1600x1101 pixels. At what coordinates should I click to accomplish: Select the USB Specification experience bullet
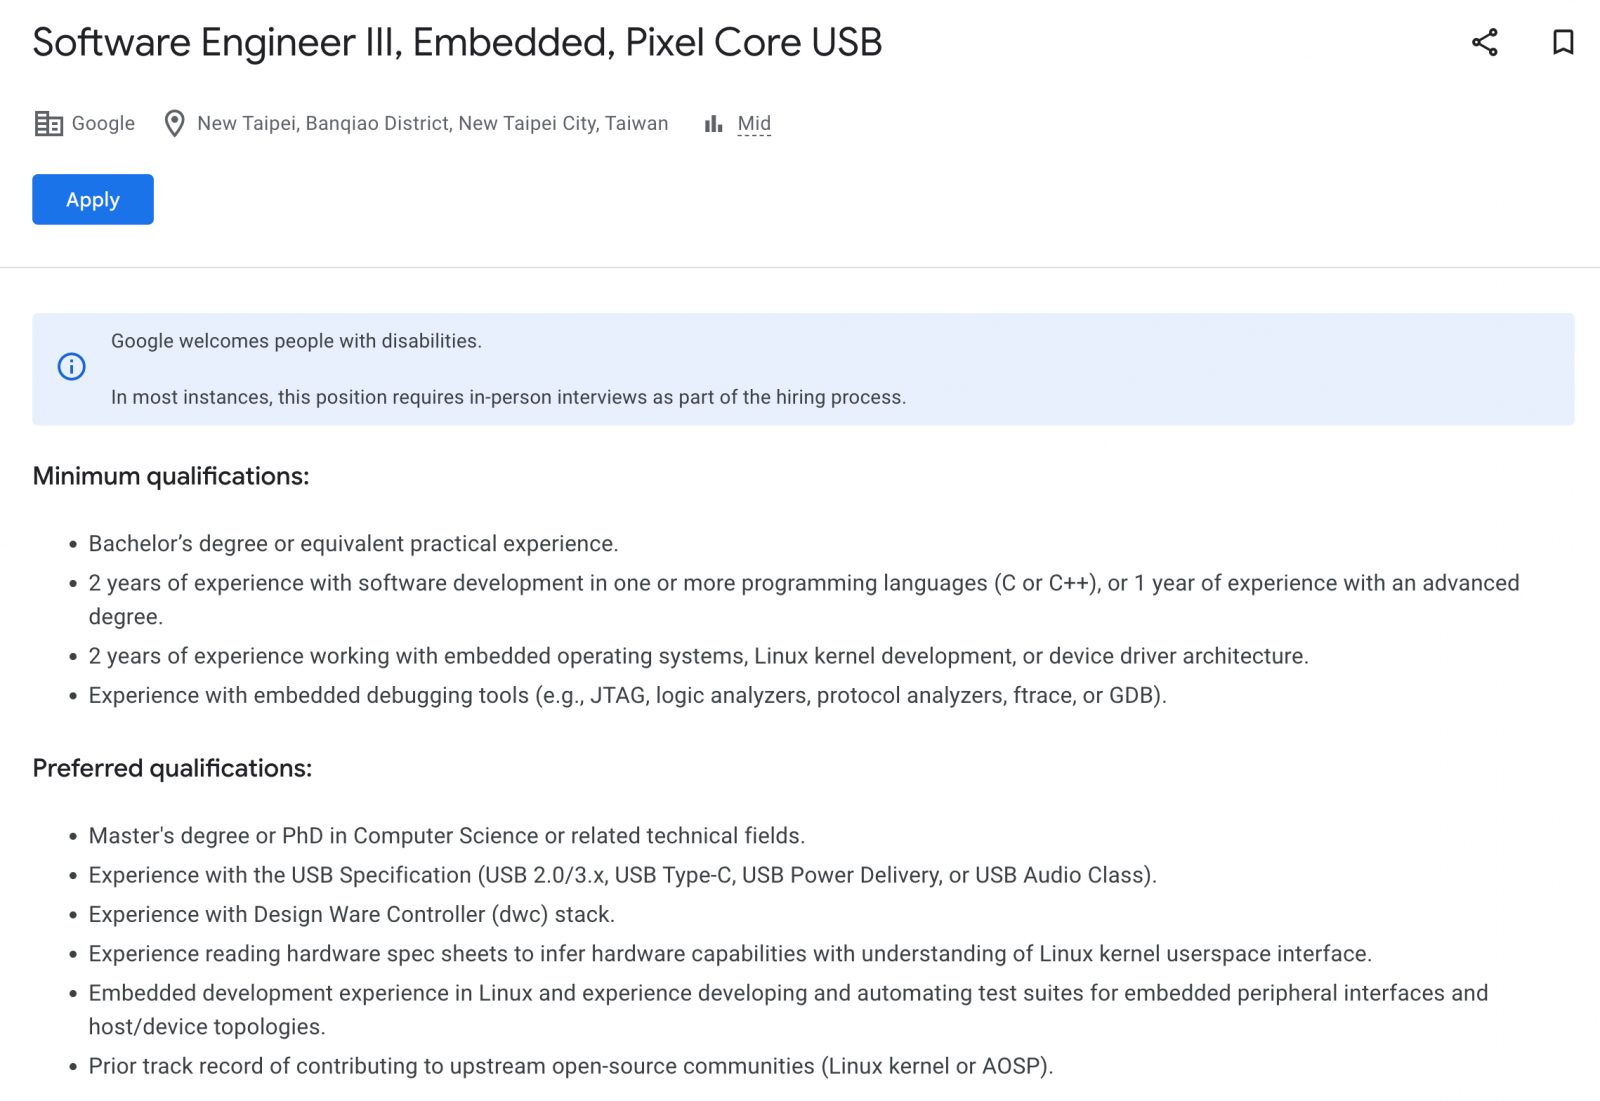click(622, 875)
